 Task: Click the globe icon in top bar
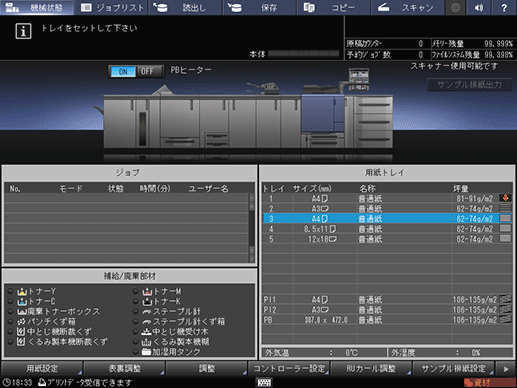(455, 7)
